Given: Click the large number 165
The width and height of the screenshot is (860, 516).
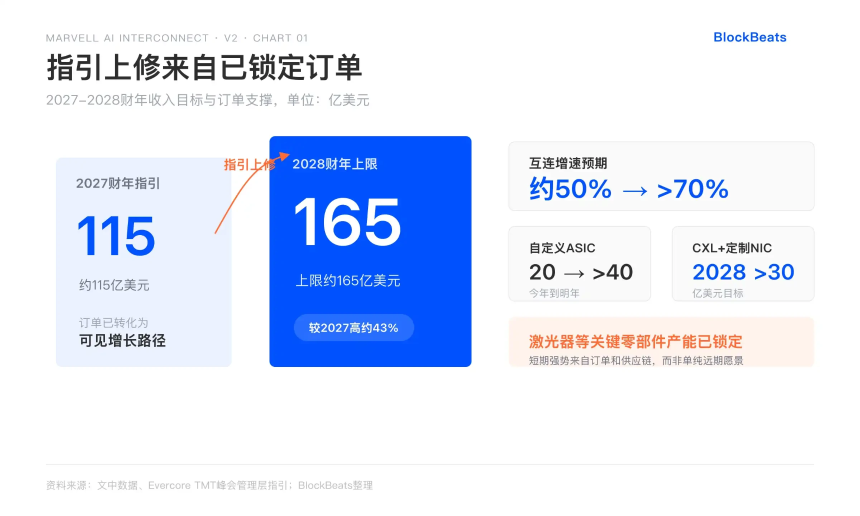Looking at the screenshot, I should coord(348,223).
